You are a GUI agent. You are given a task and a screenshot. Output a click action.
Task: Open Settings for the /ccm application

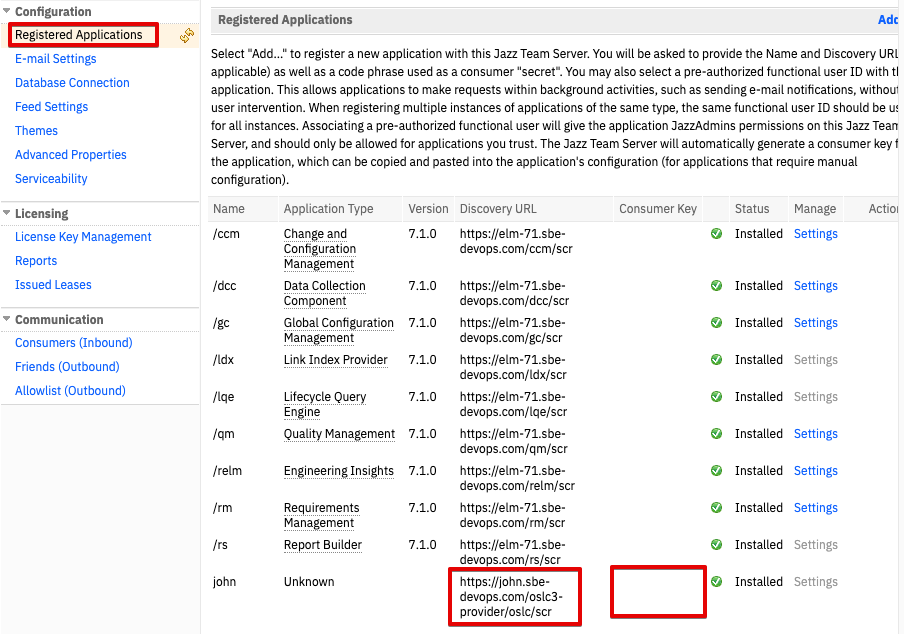[815, 234]
